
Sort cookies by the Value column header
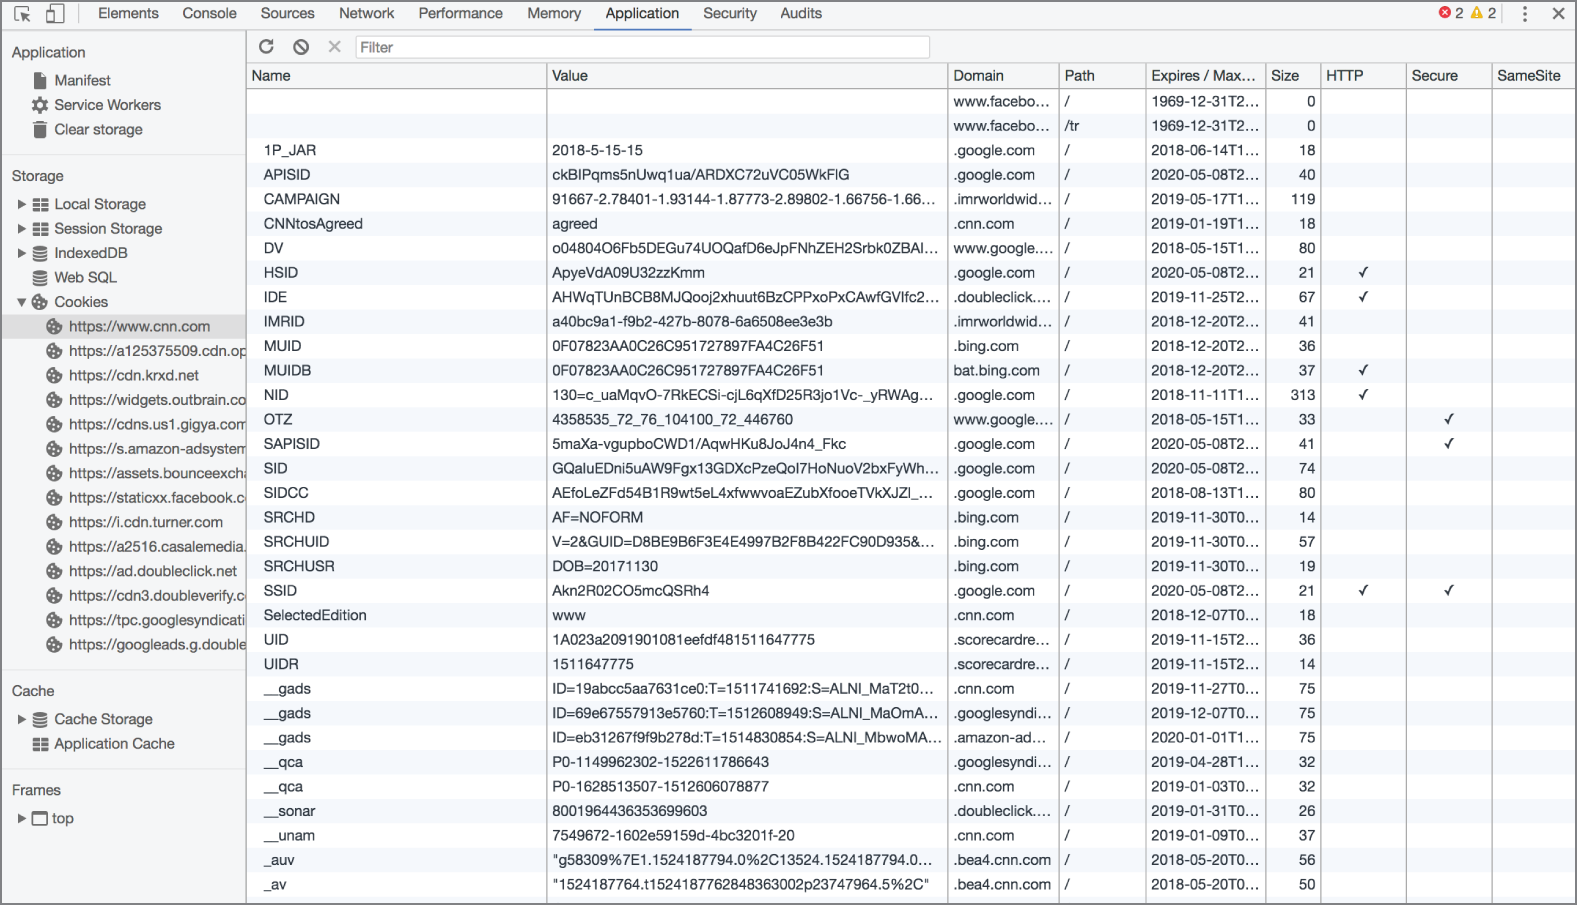tap(747, 75)
